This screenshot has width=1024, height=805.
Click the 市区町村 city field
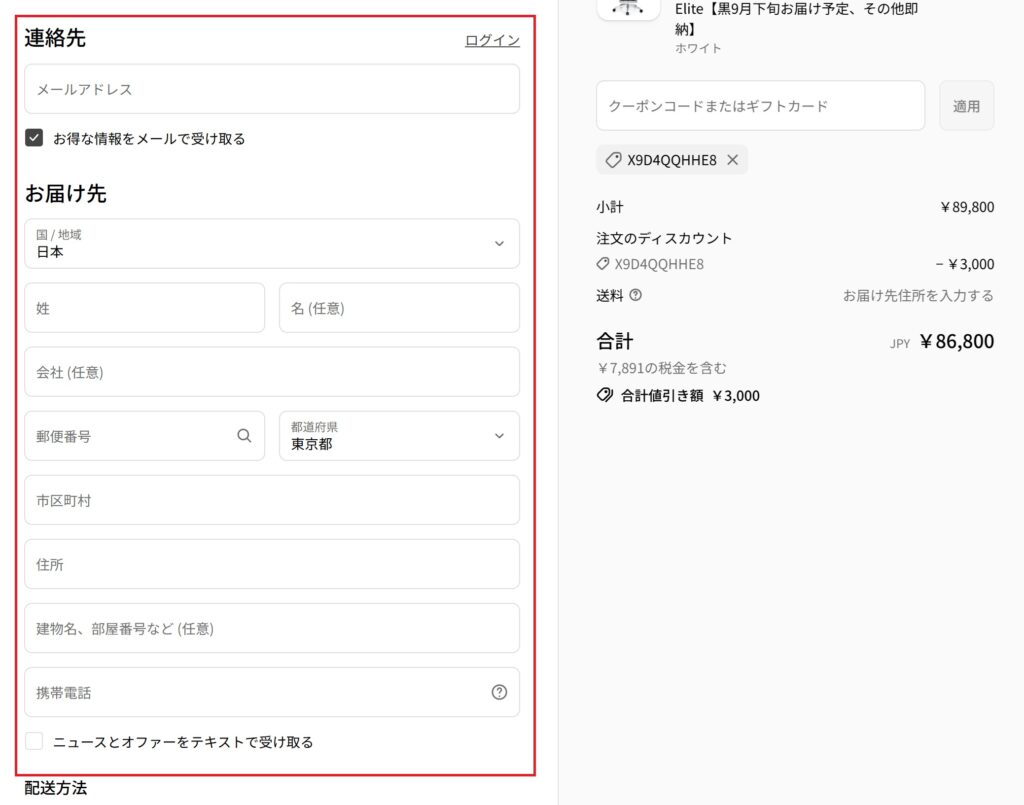tap(272, 500)
